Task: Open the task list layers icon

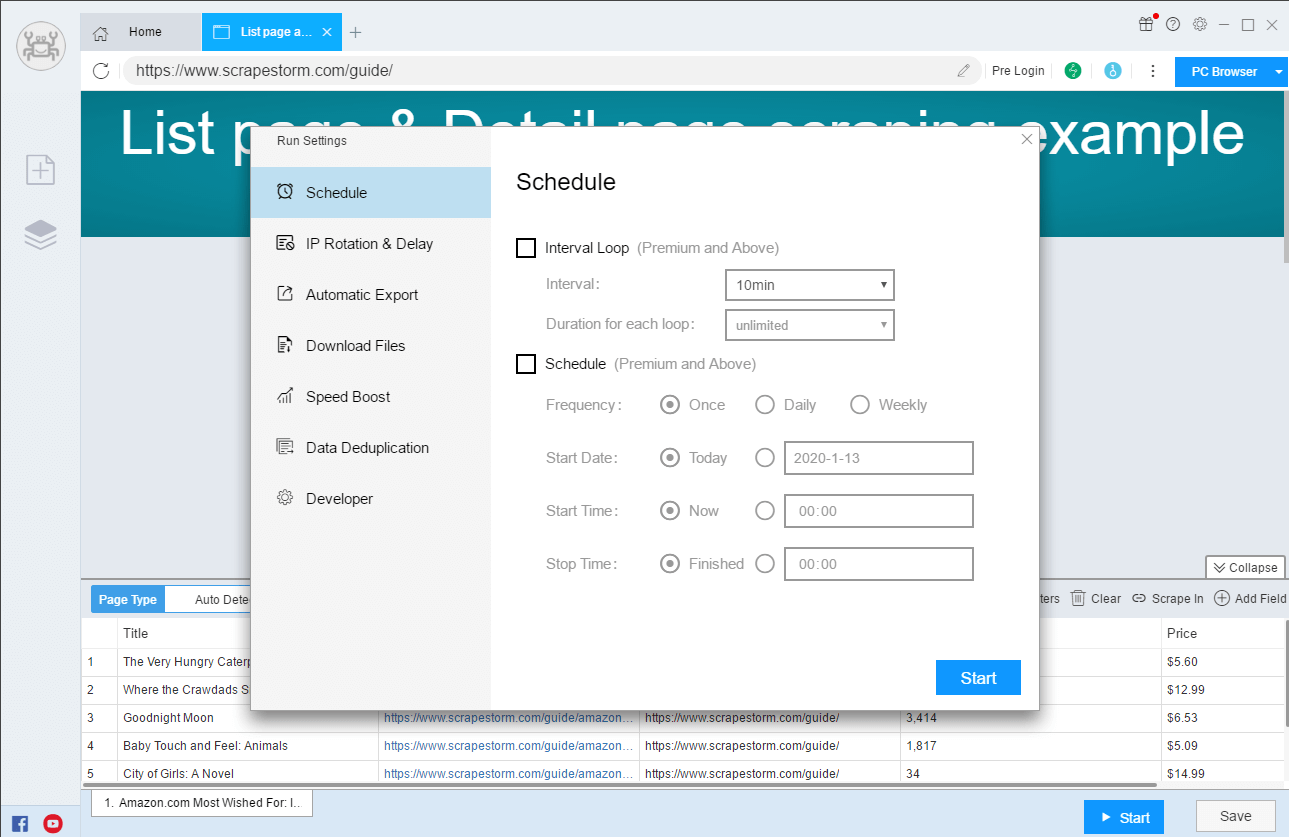Action: [x=40, y=235]
